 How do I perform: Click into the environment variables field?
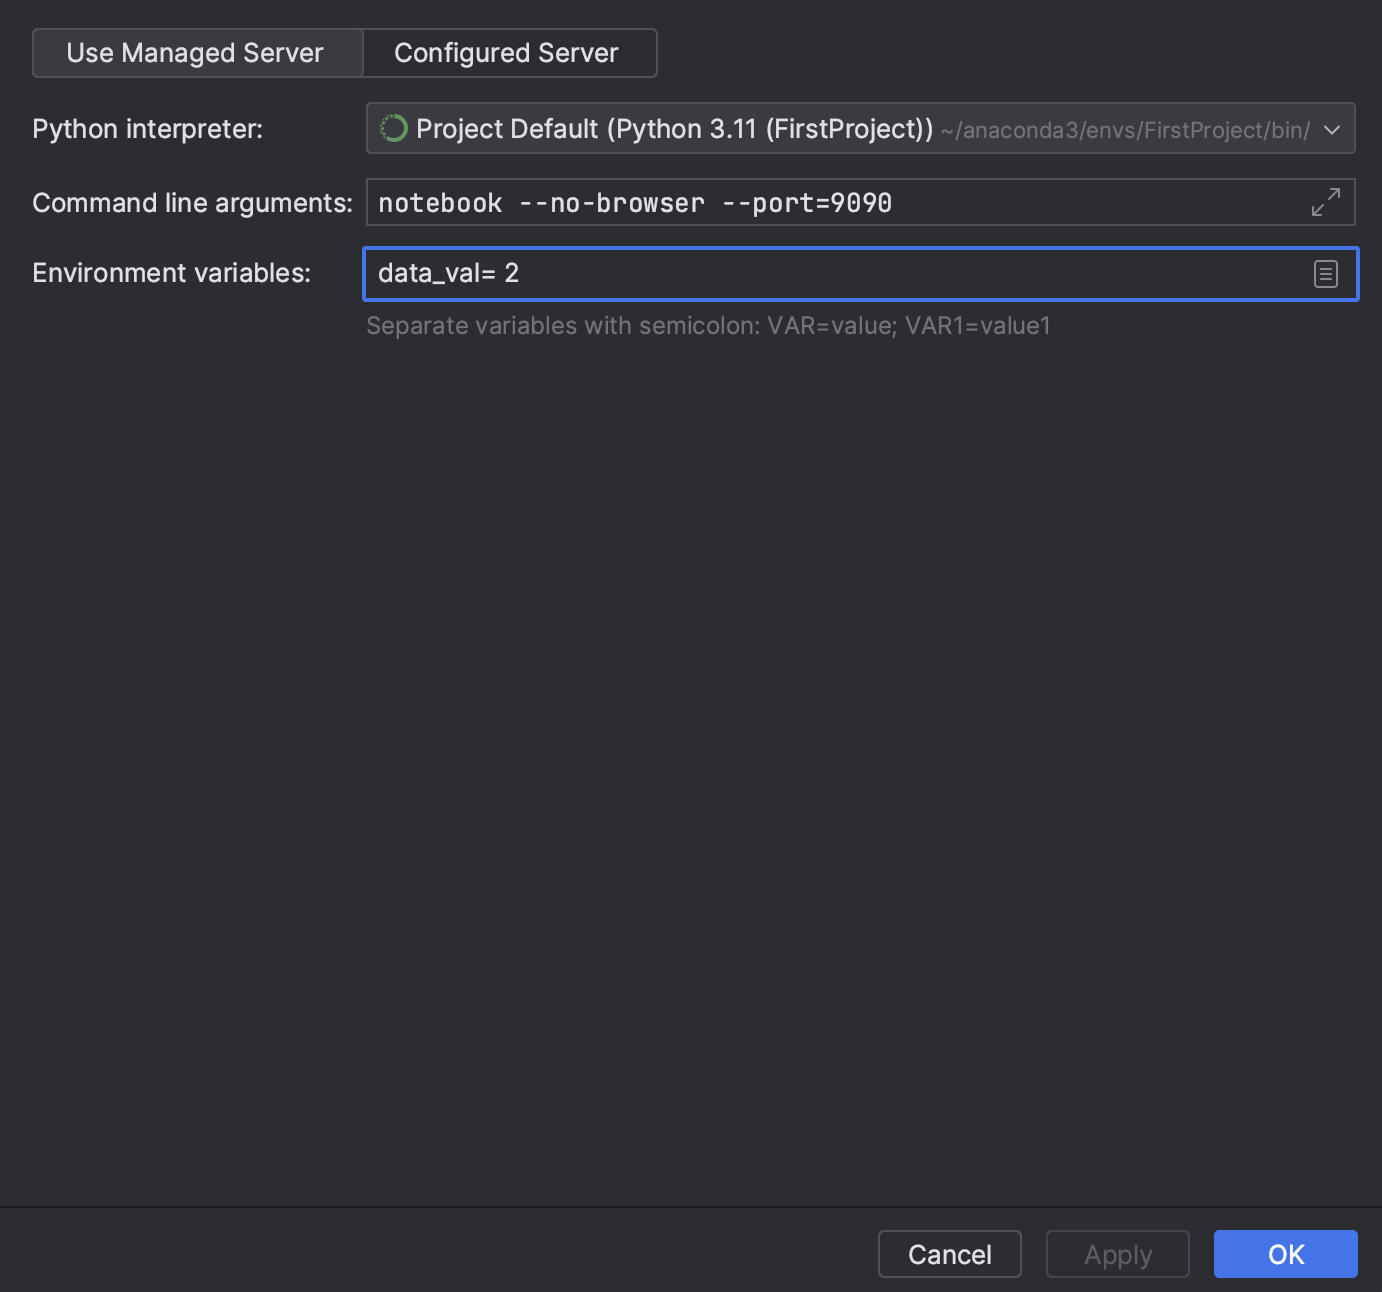900,274
